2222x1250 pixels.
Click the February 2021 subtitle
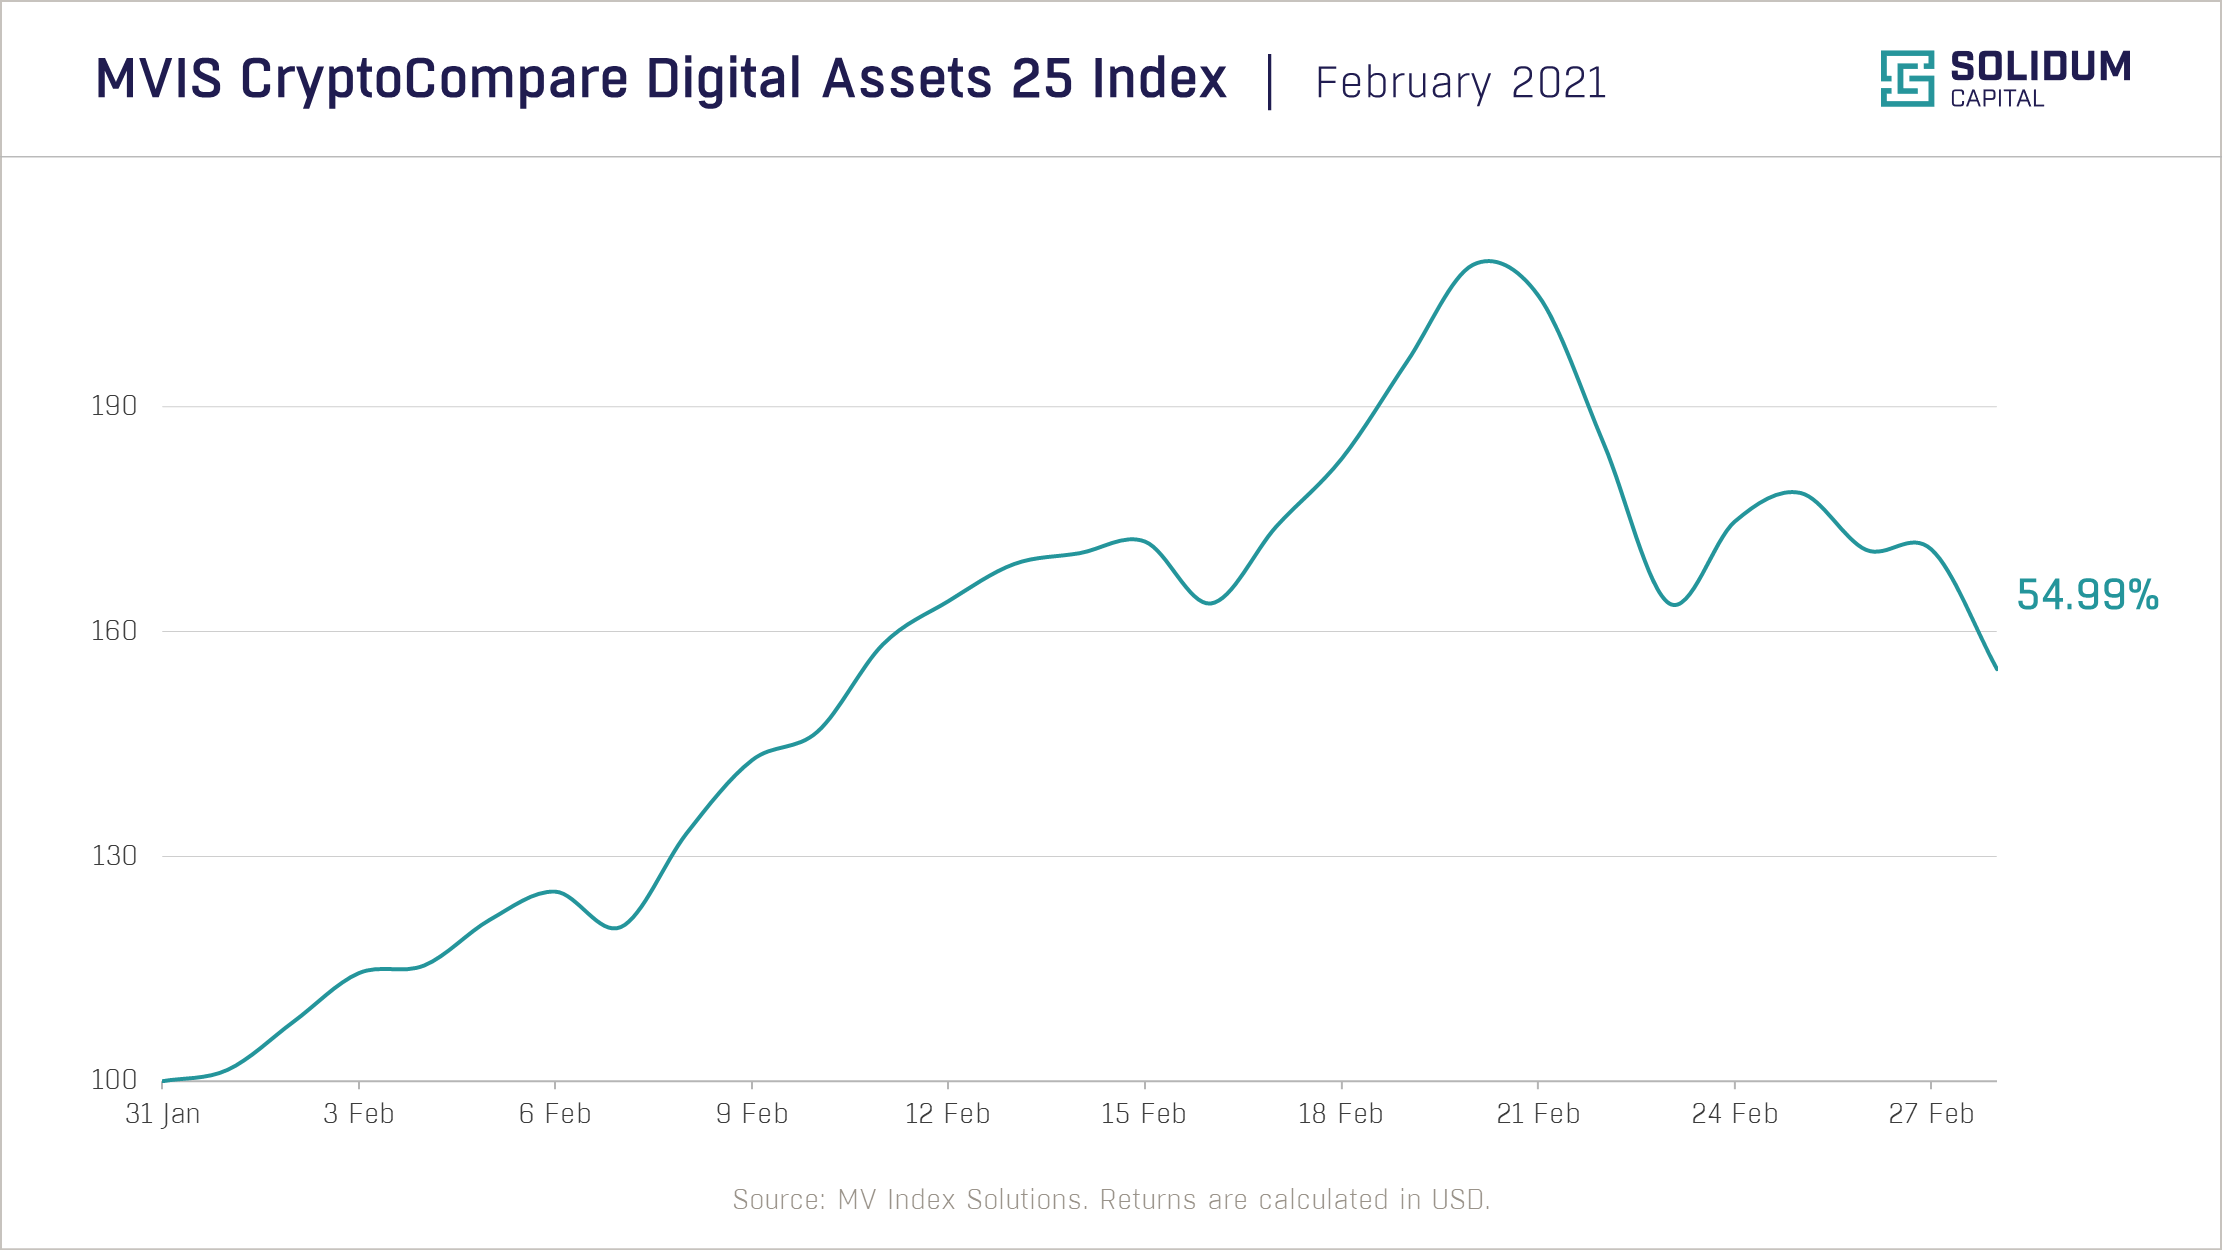pos(1460,83)
